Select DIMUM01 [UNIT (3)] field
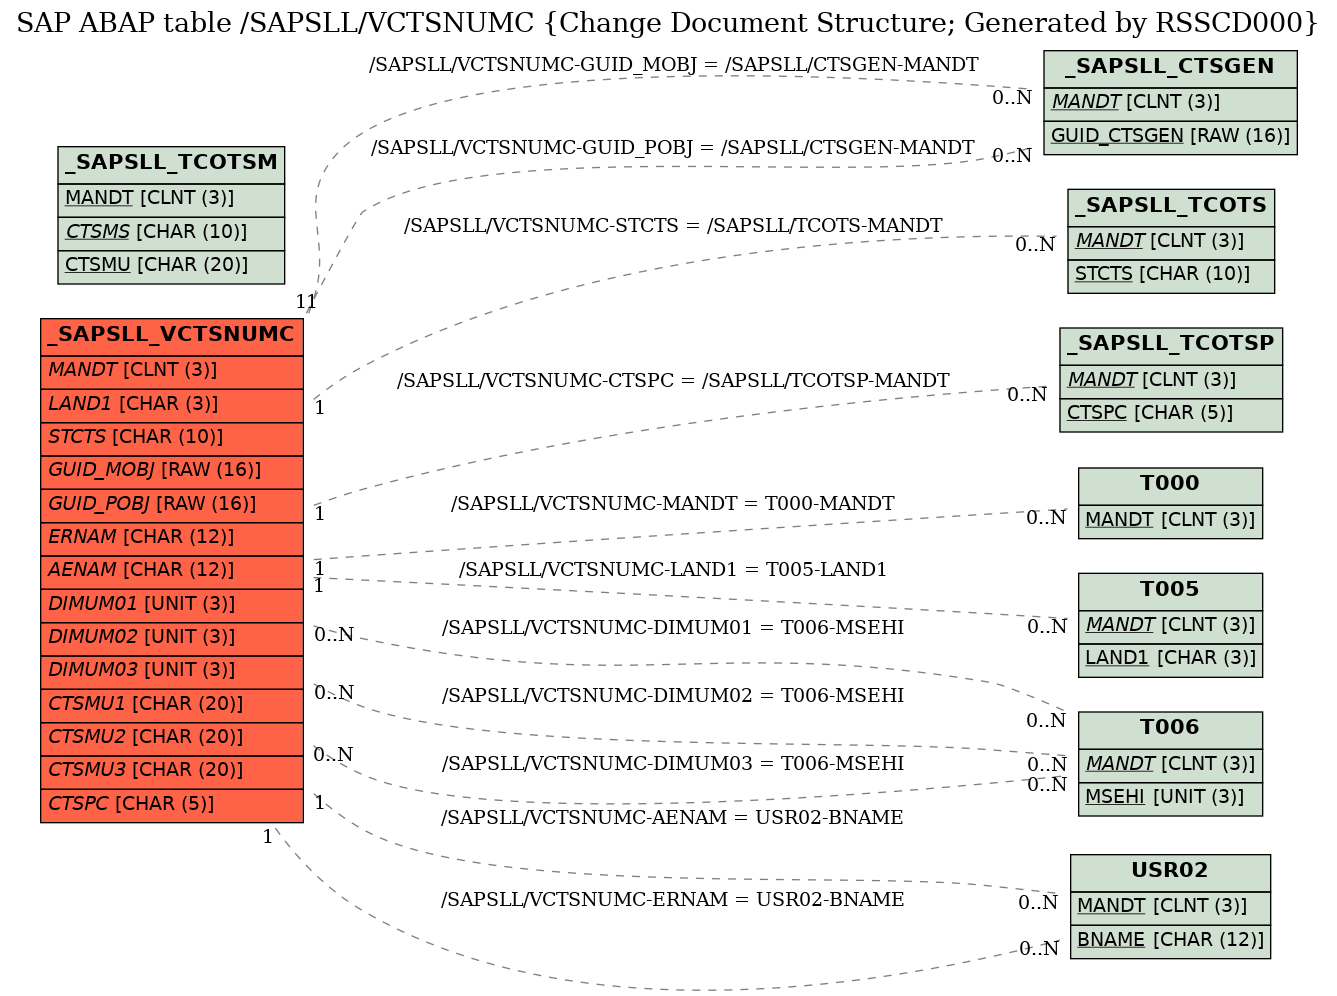 (x=172, y=604)
